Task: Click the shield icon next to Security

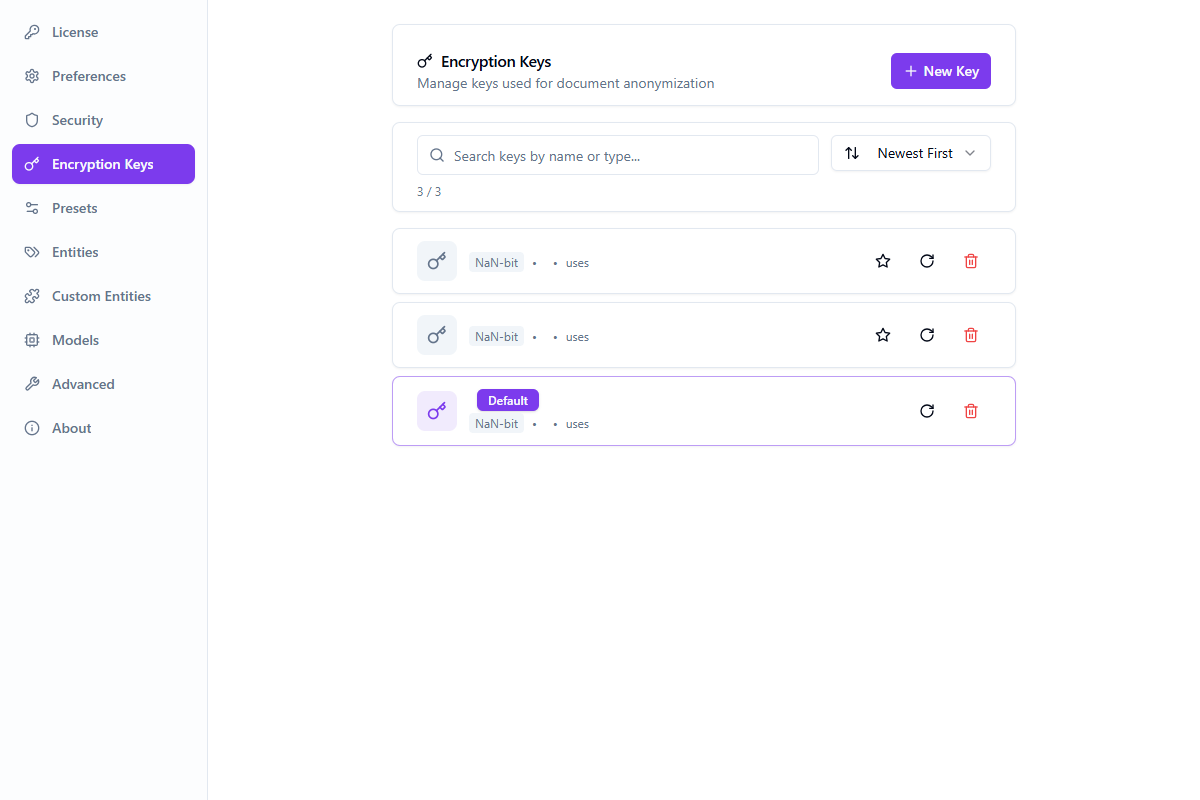Action: pos(31,120)
